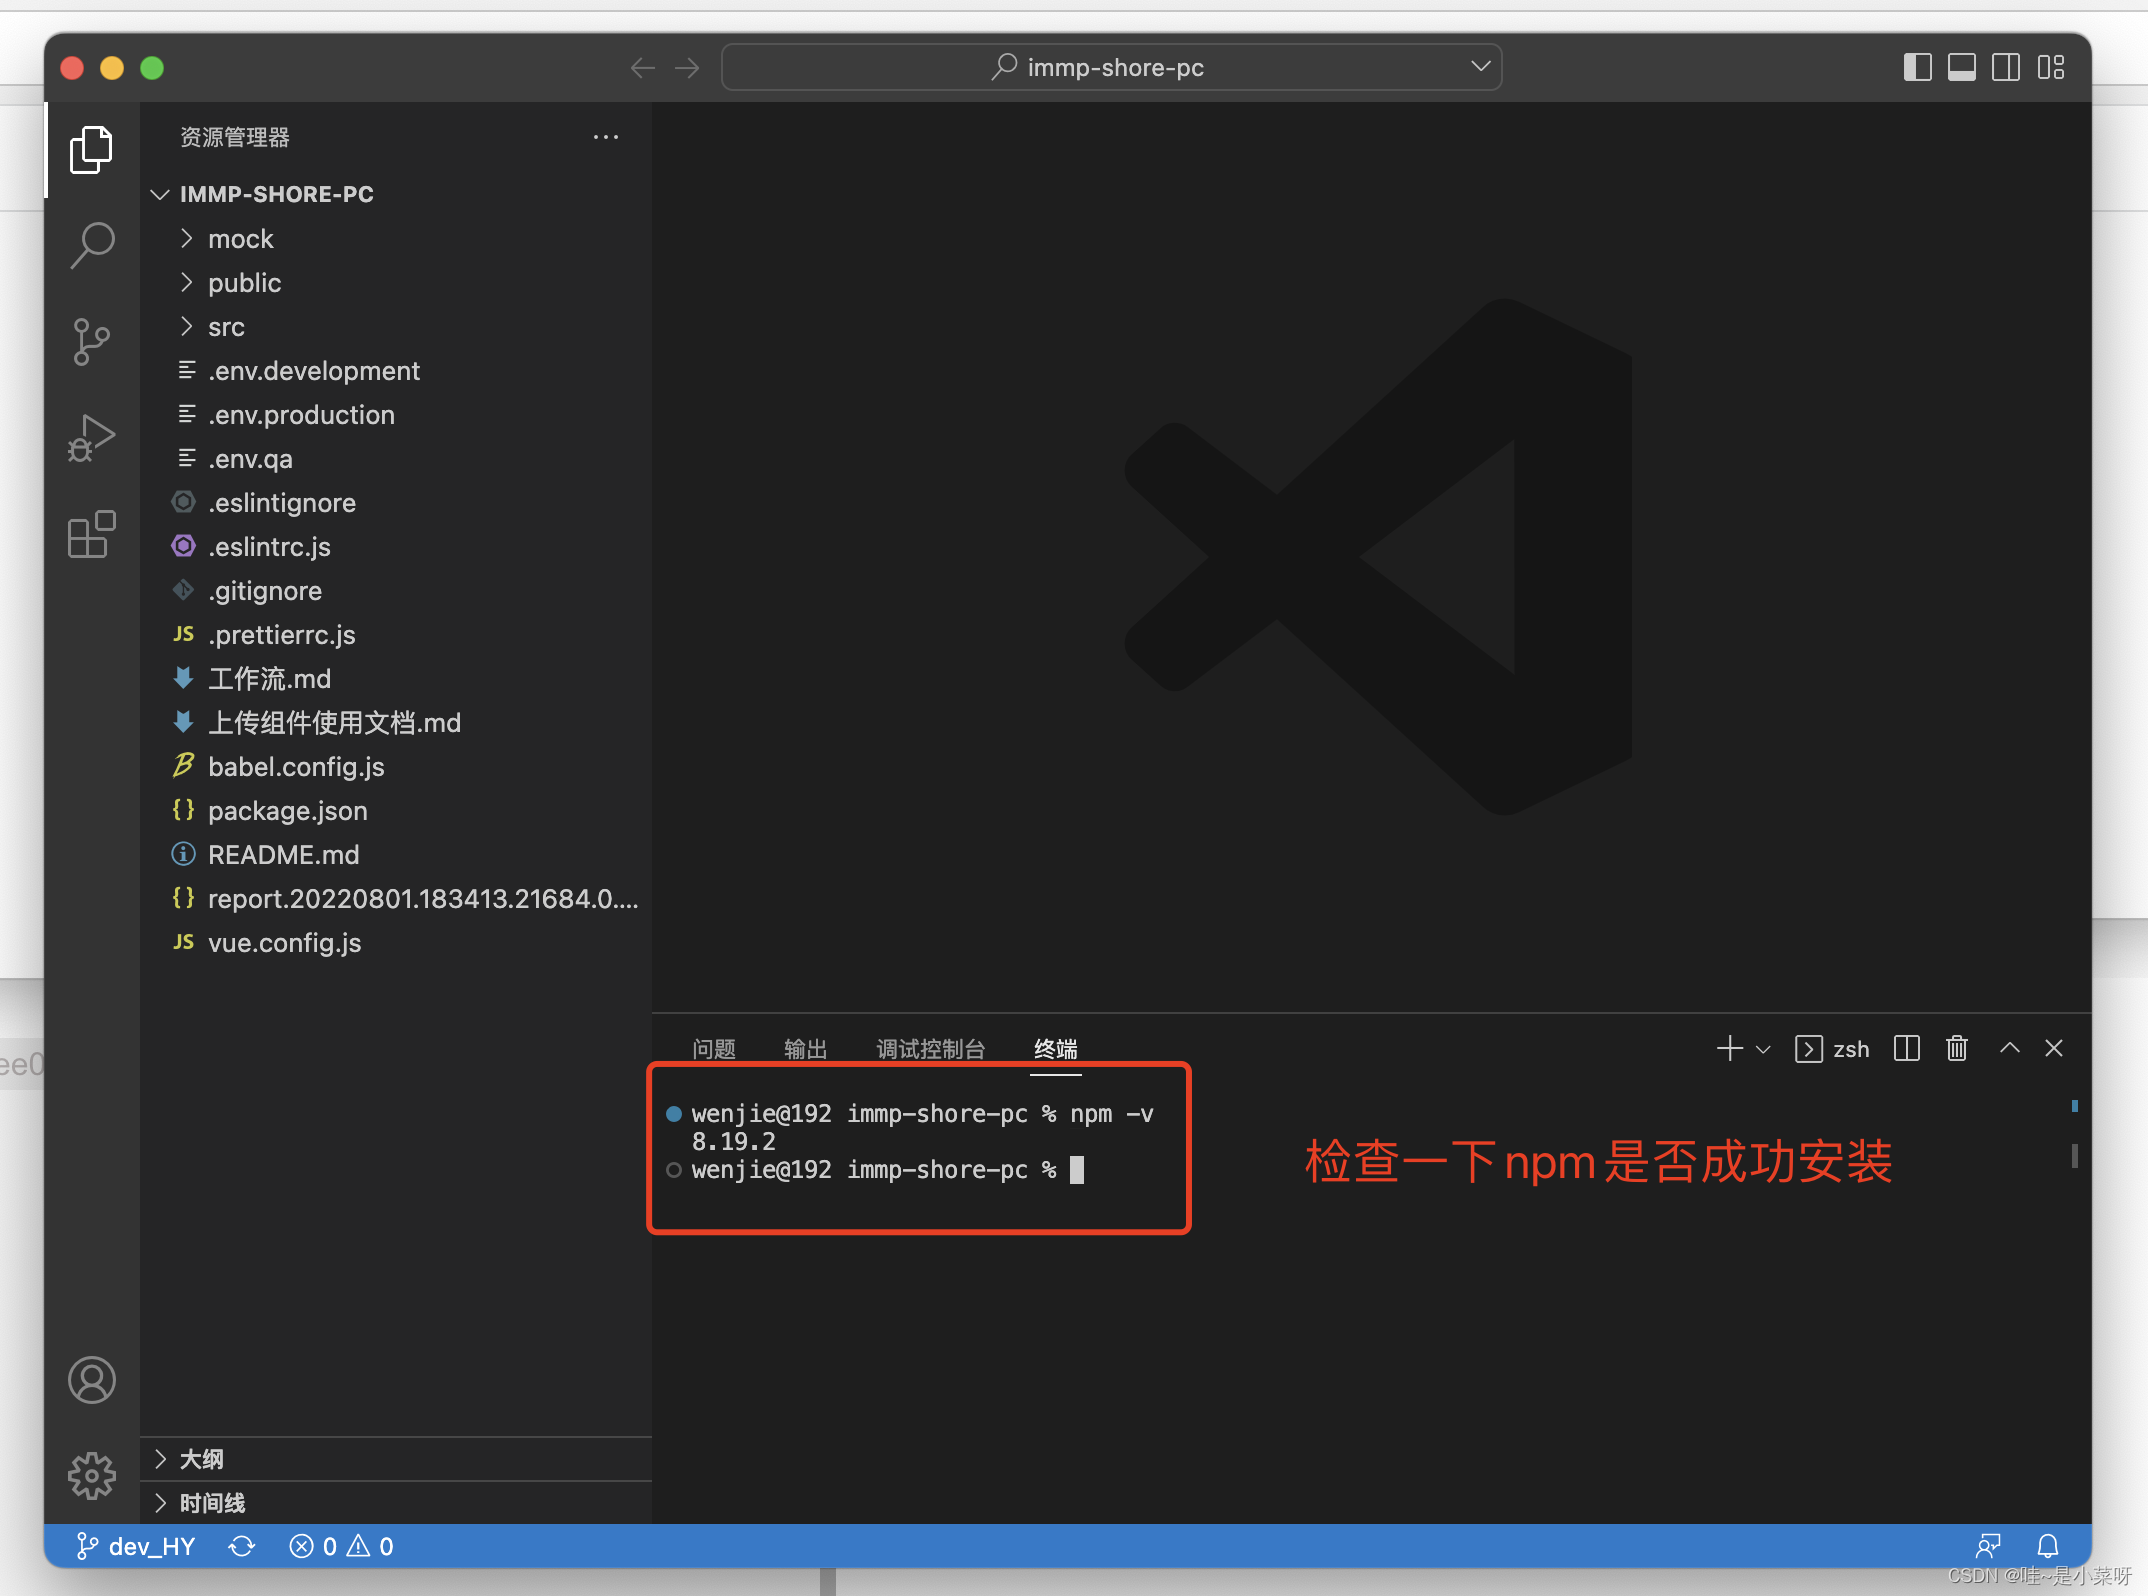
Task: Open the Accounts icon near the bottom
Action: [91, 1380]
